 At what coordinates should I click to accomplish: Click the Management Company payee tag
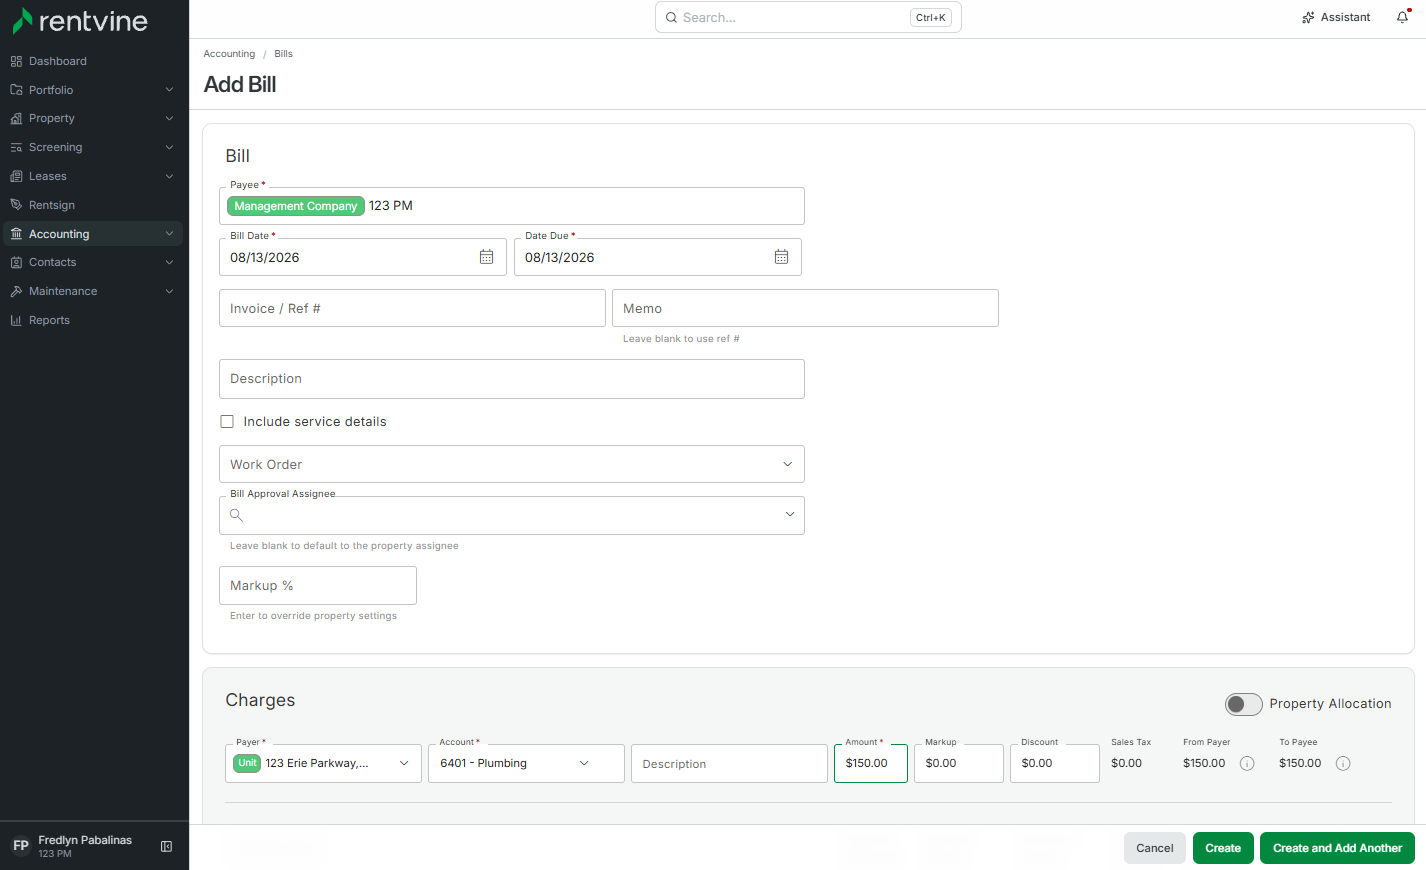pos(296,206)
